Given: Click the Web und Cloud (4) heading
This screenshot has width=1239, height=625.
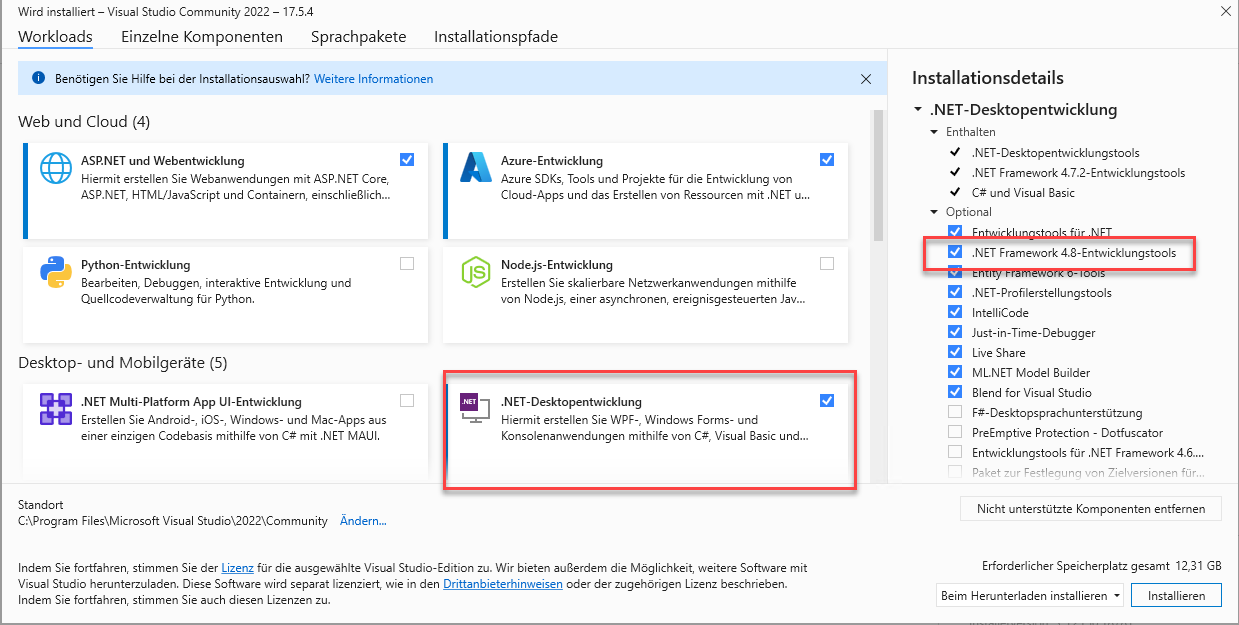Looking at the screenshot, I should point(84,122).
